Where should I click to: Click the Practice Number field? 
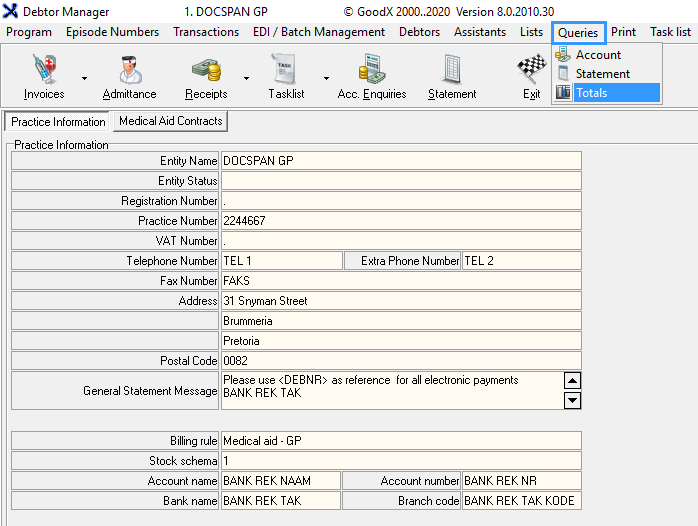(x=400, y=221)
